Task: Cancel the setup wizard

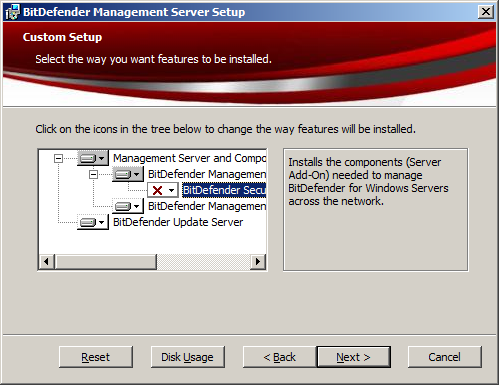Action: click(445, 357)
